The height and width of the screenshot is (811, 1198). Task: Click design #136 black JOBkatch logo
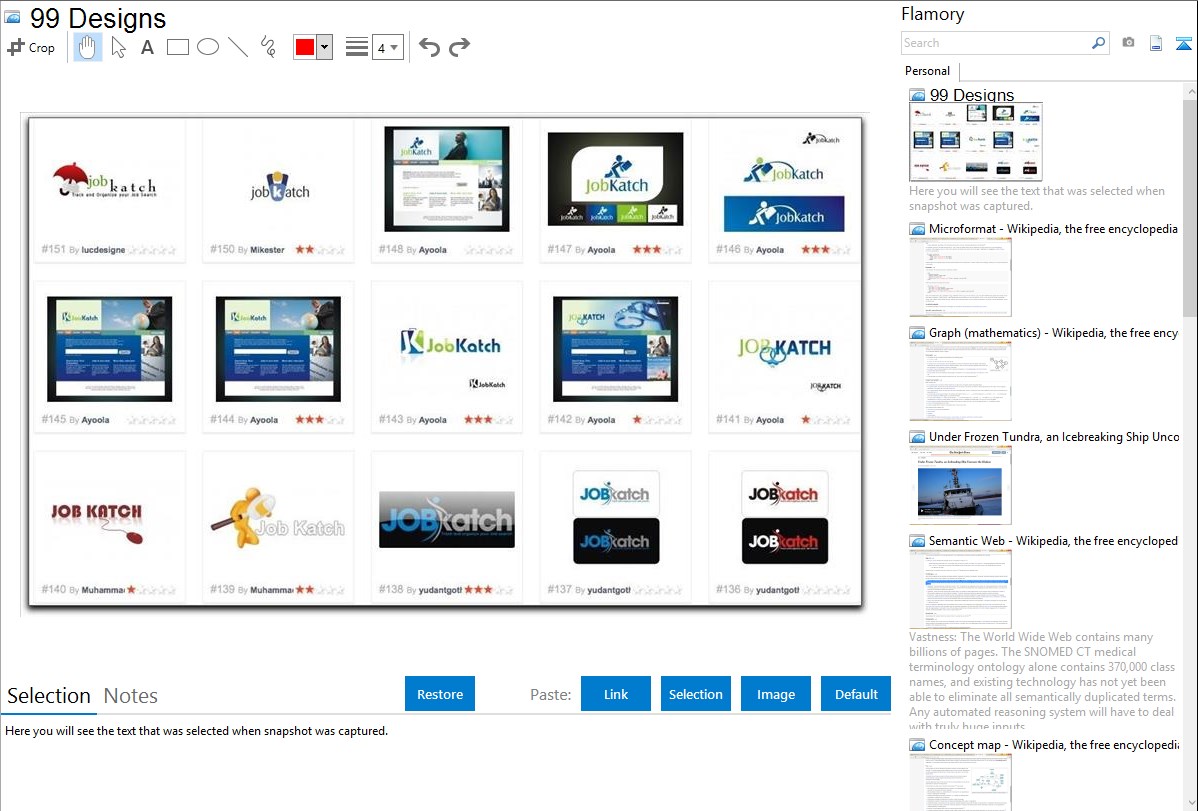tap(785, 541)
